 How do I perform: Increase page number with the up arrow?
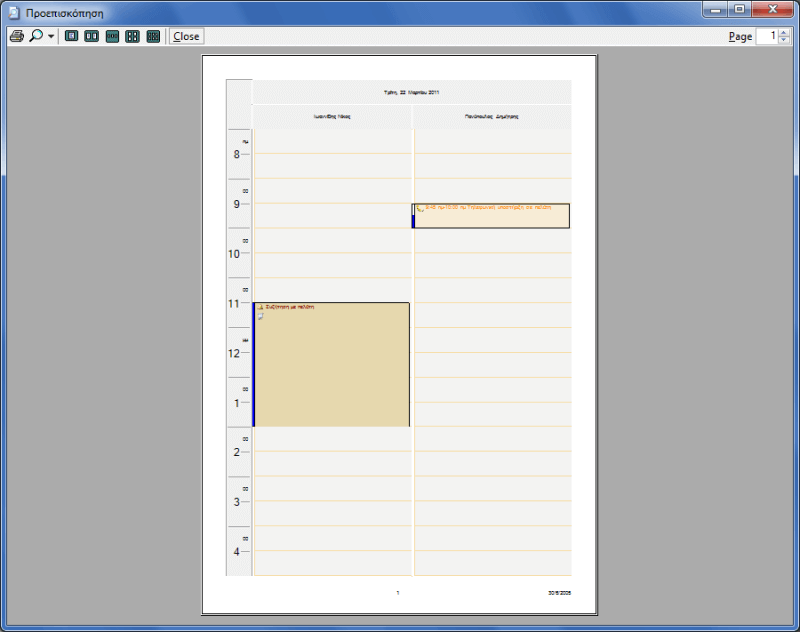tap(783, 32)
